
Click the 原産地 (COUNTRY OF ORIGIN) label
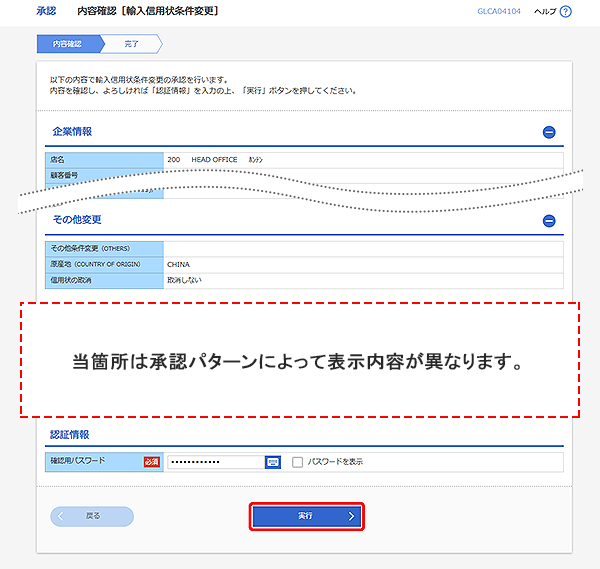(95, 264)
